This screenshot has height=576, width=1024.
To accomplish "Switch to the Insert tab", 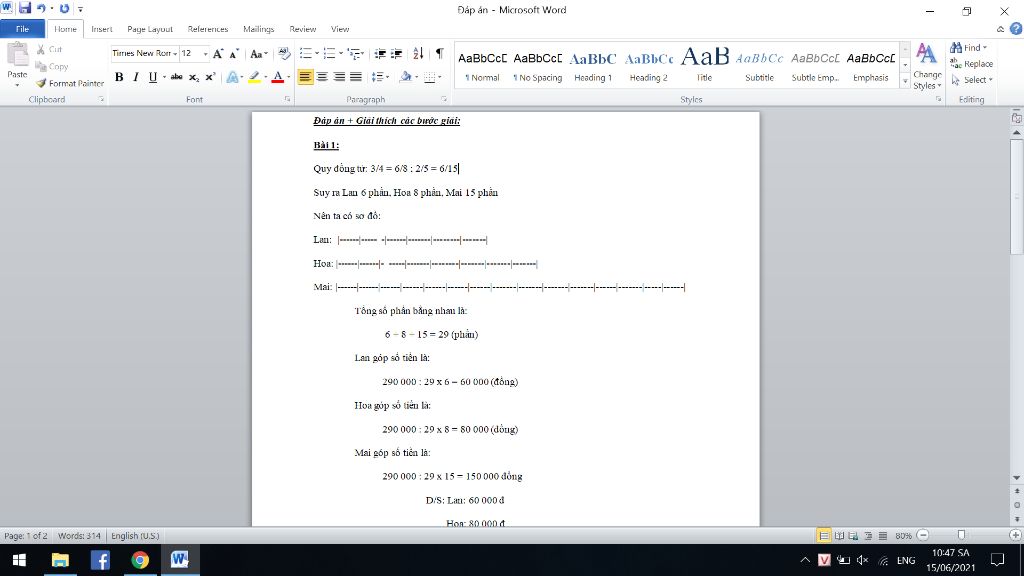I will click(x=101, y=29).
